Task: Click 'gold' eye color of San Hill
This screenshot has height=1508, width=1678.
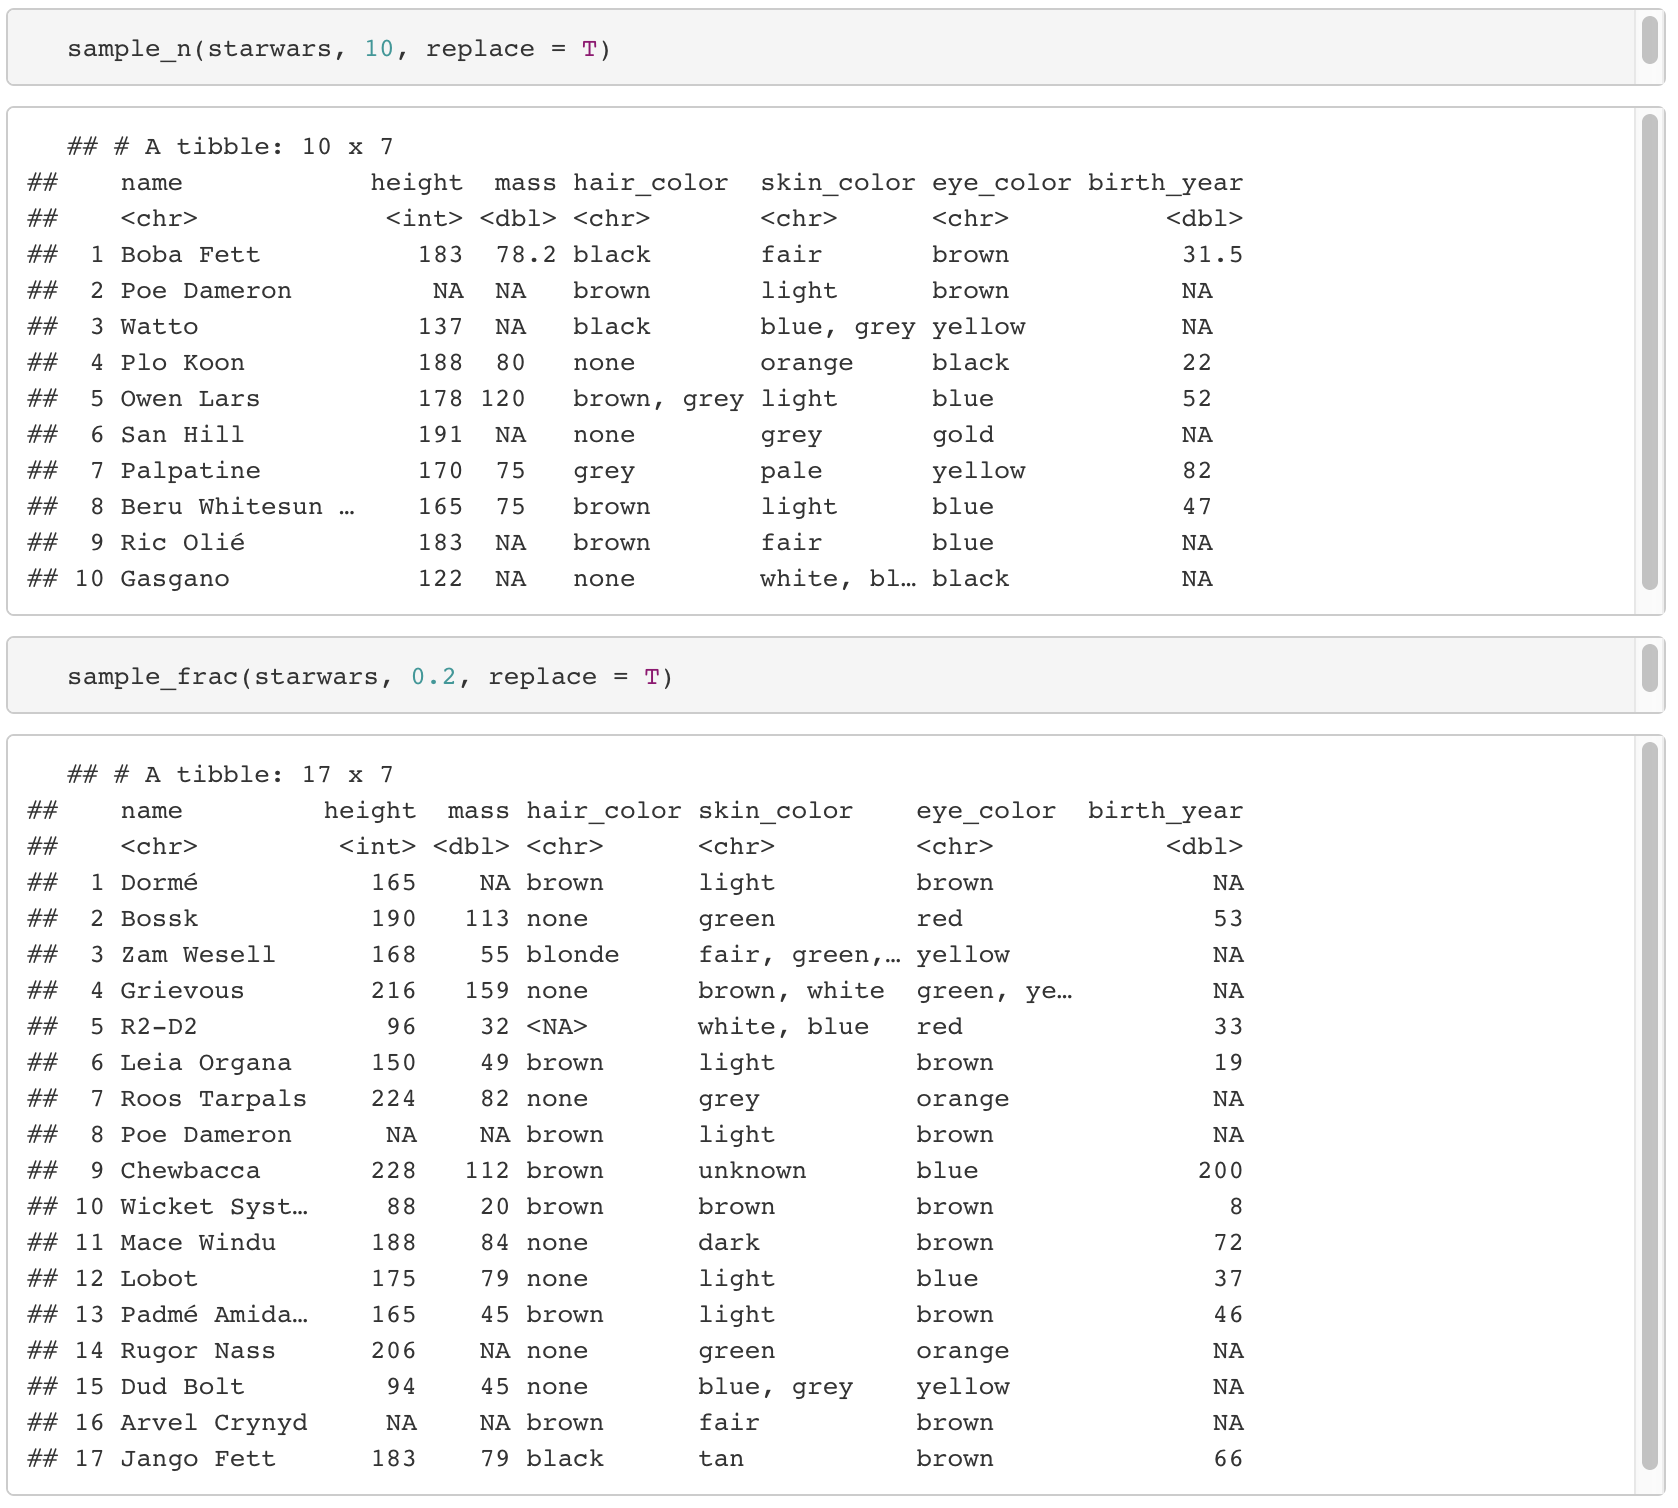Action: pyautogui.click(x=963, y=435)
